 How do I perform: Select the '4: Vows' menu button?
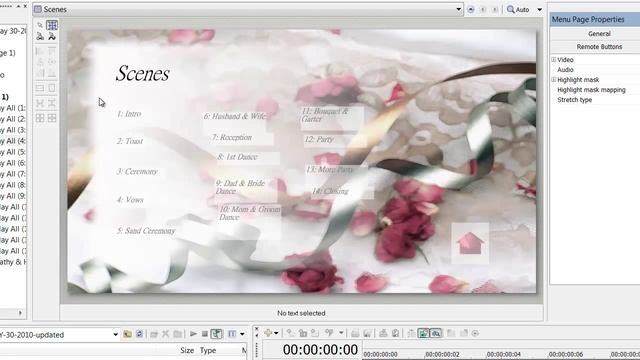click(130, 200)
